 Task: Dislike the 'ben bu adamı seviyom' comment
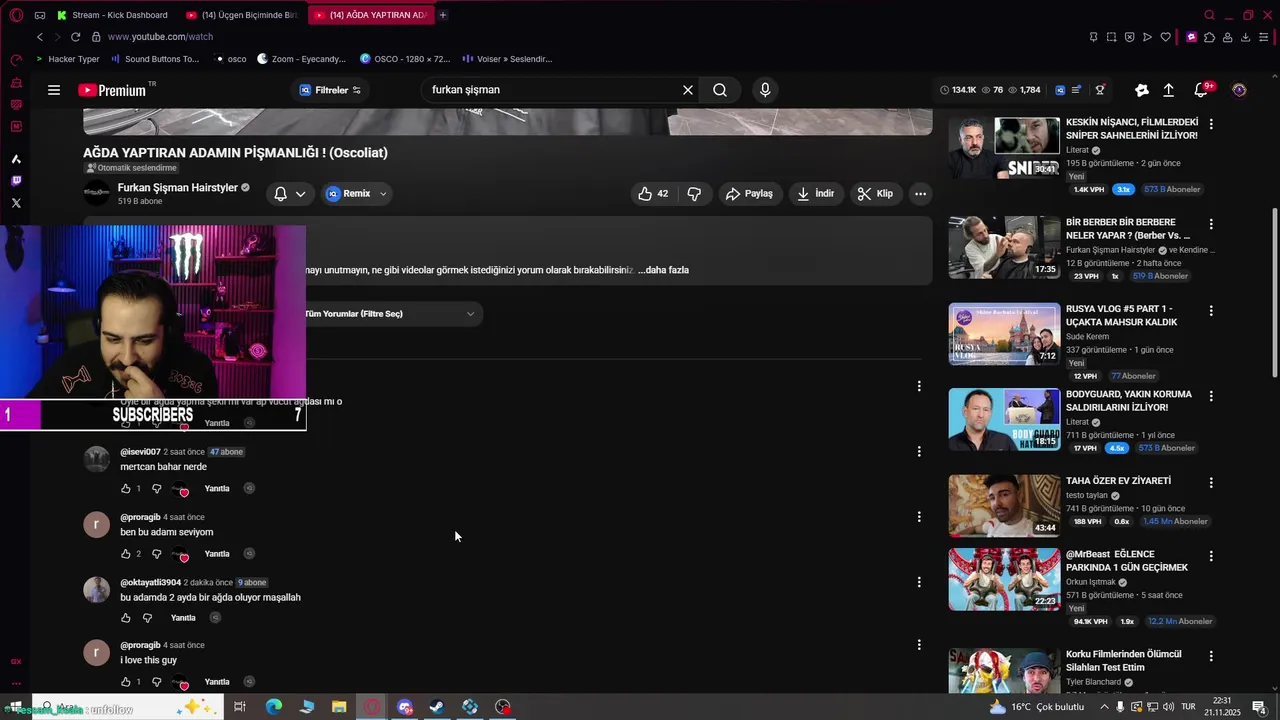(x=156, y=554)
